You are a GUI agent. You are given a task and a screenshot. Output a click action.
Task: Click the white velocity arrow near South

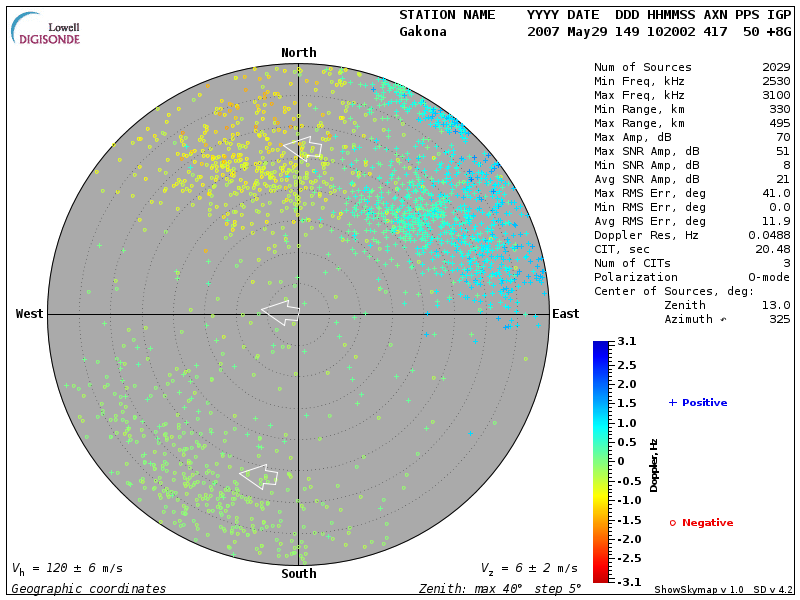pos(259,475)
